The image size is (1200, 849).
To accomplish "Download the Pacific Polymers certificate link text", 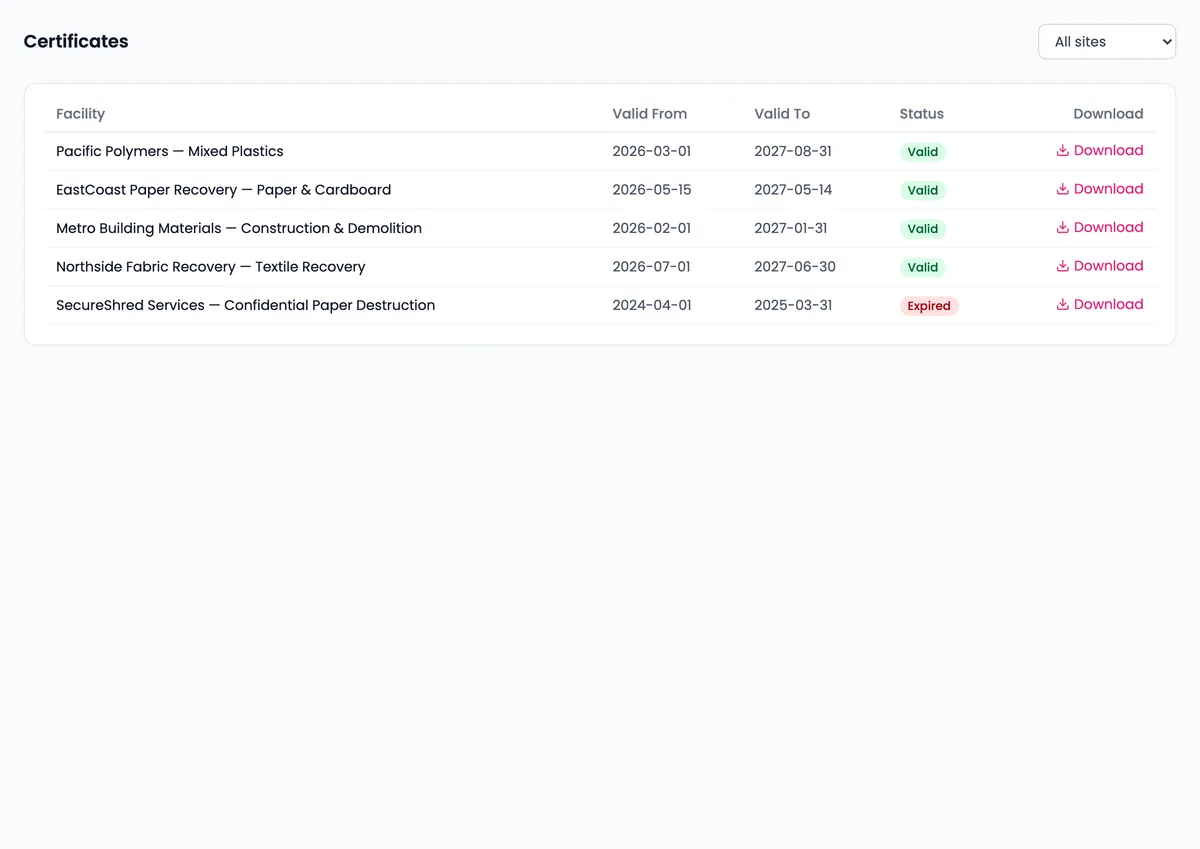I will 1108,151.
